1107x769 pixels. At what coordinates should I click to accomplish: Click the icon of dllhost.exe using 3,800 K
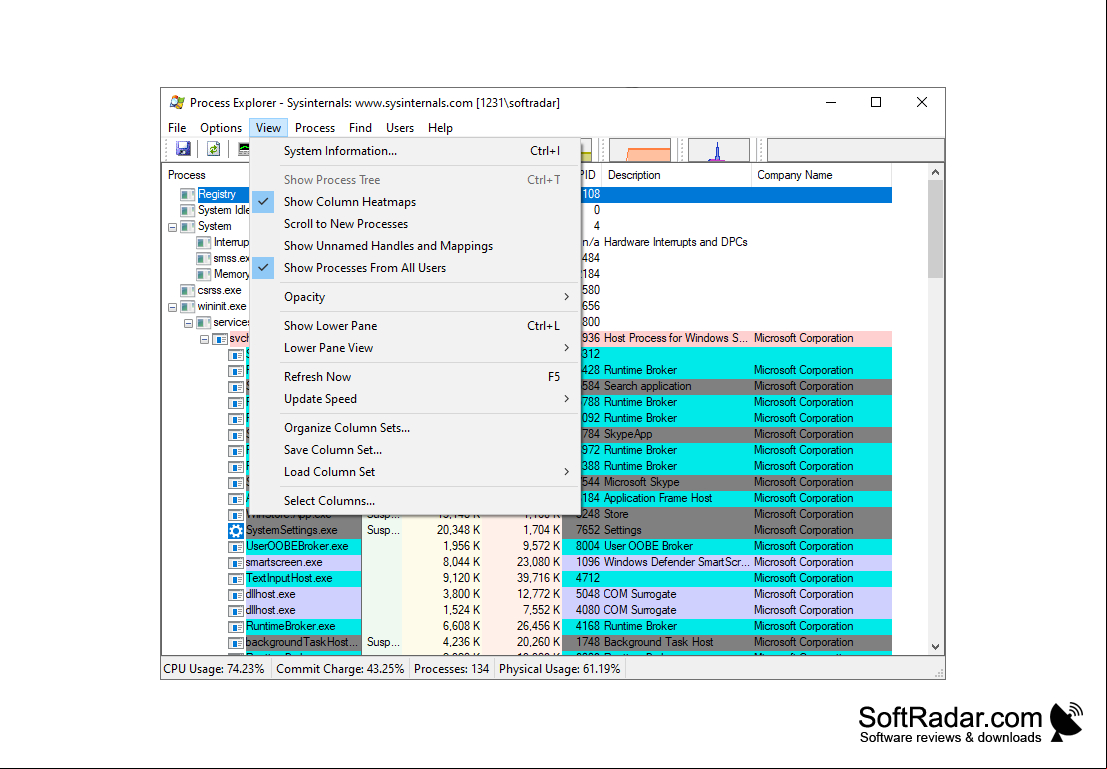click(236, 595)
